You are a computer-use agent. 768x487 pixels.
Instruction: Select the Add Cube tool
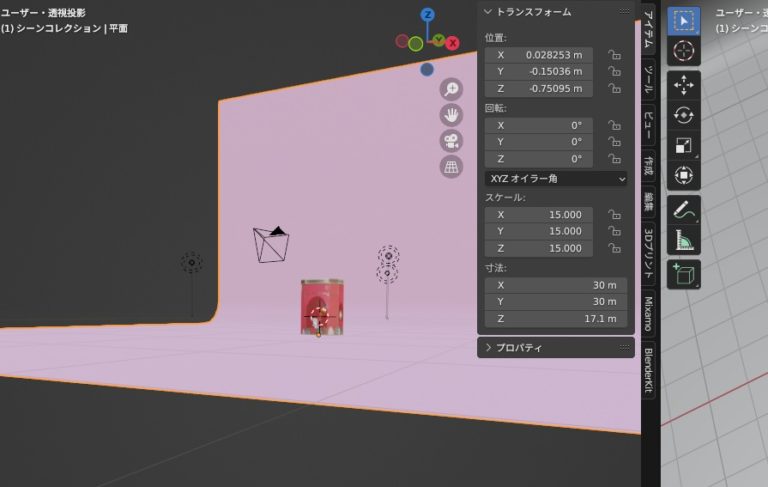[x=683, y=274]
